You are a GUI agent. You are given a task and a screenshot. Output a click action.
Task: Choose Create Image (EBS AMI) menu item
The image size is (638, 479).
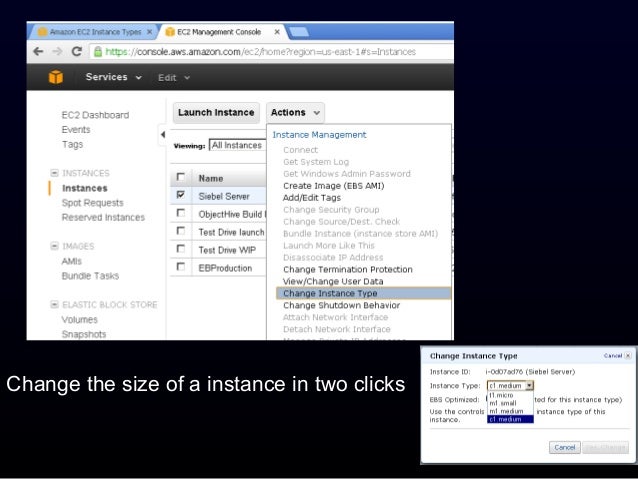[334, 186]
